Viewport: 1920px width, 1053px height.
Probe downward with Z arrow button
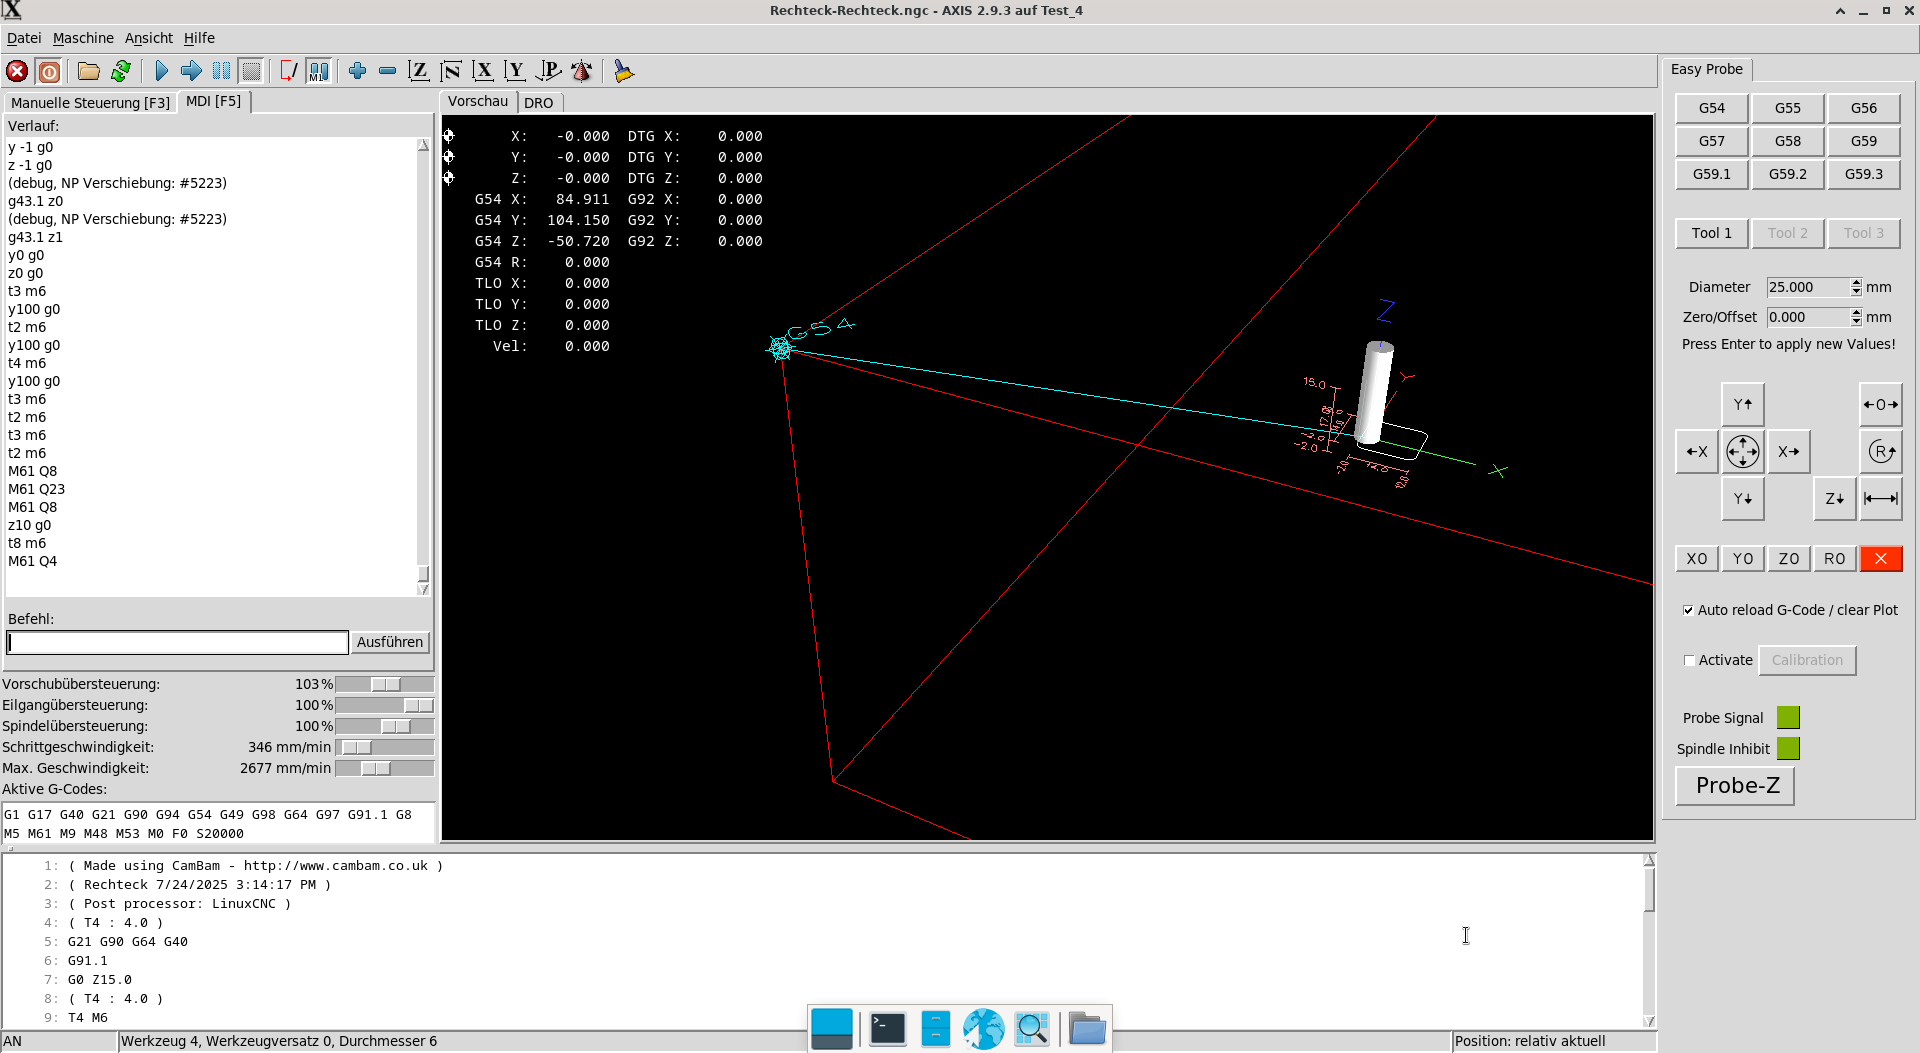[x=1835, y=499]
